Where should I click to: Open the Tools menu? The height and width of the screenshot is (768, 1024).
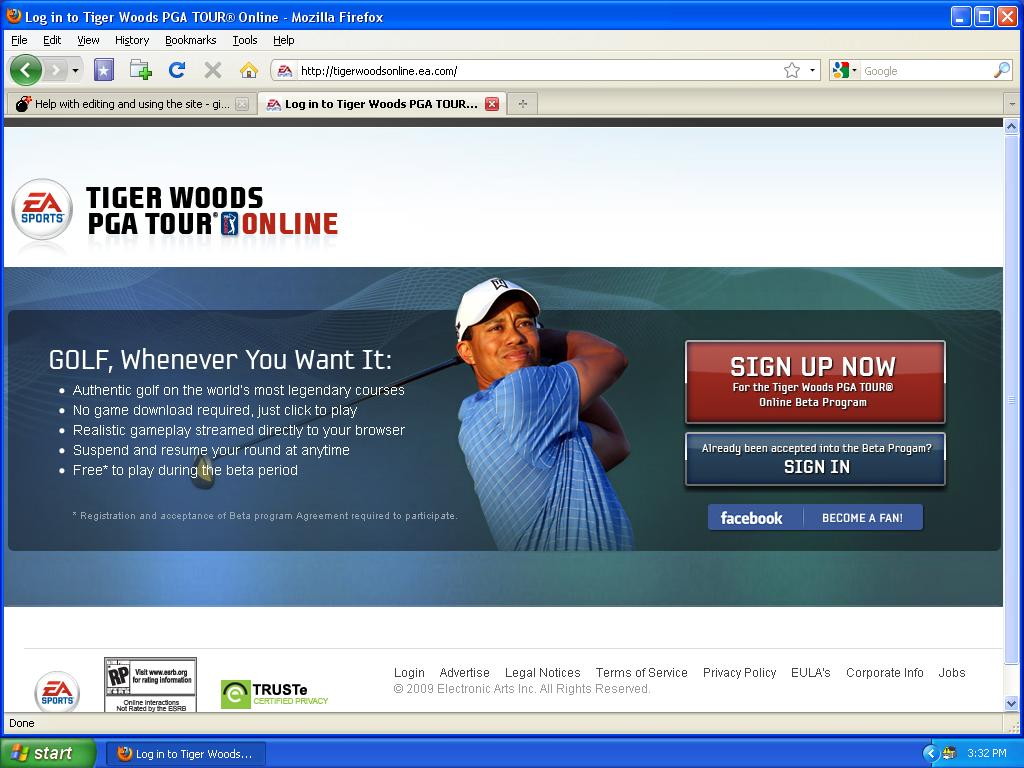point(245,40)
